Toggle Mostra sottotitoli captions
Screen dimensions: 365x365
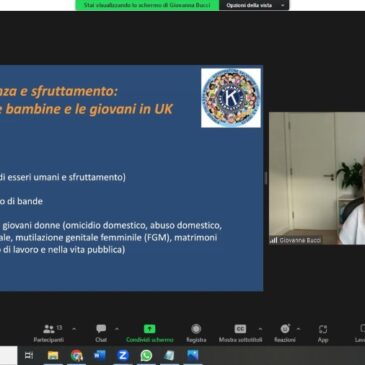pos(240,333)
